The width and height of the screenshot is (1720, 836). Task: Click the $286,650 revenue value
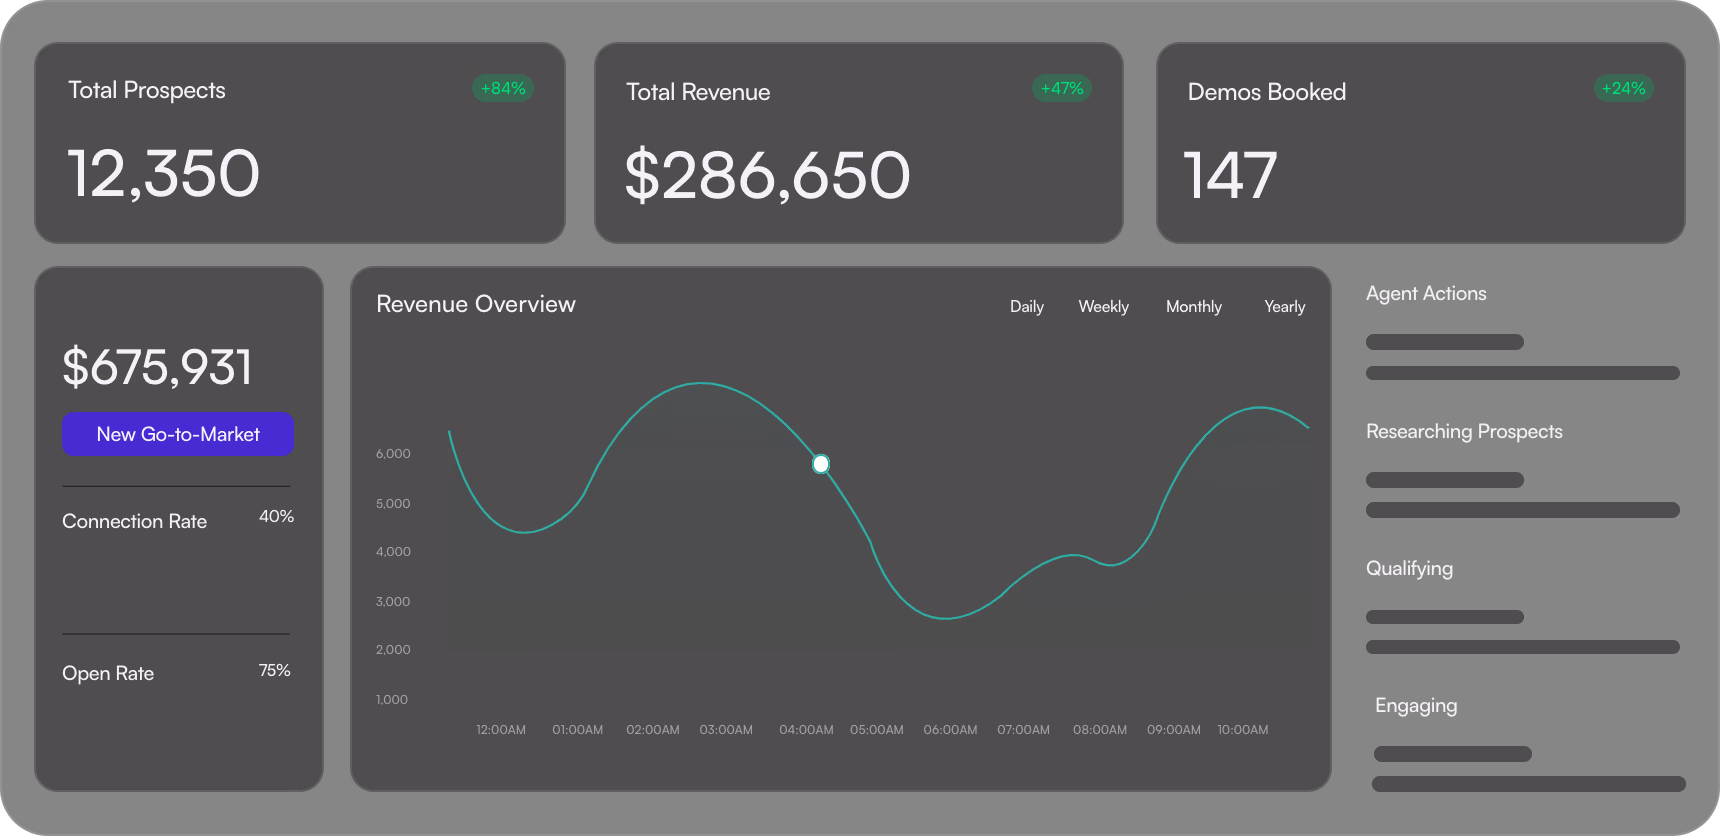coord(768,176)
